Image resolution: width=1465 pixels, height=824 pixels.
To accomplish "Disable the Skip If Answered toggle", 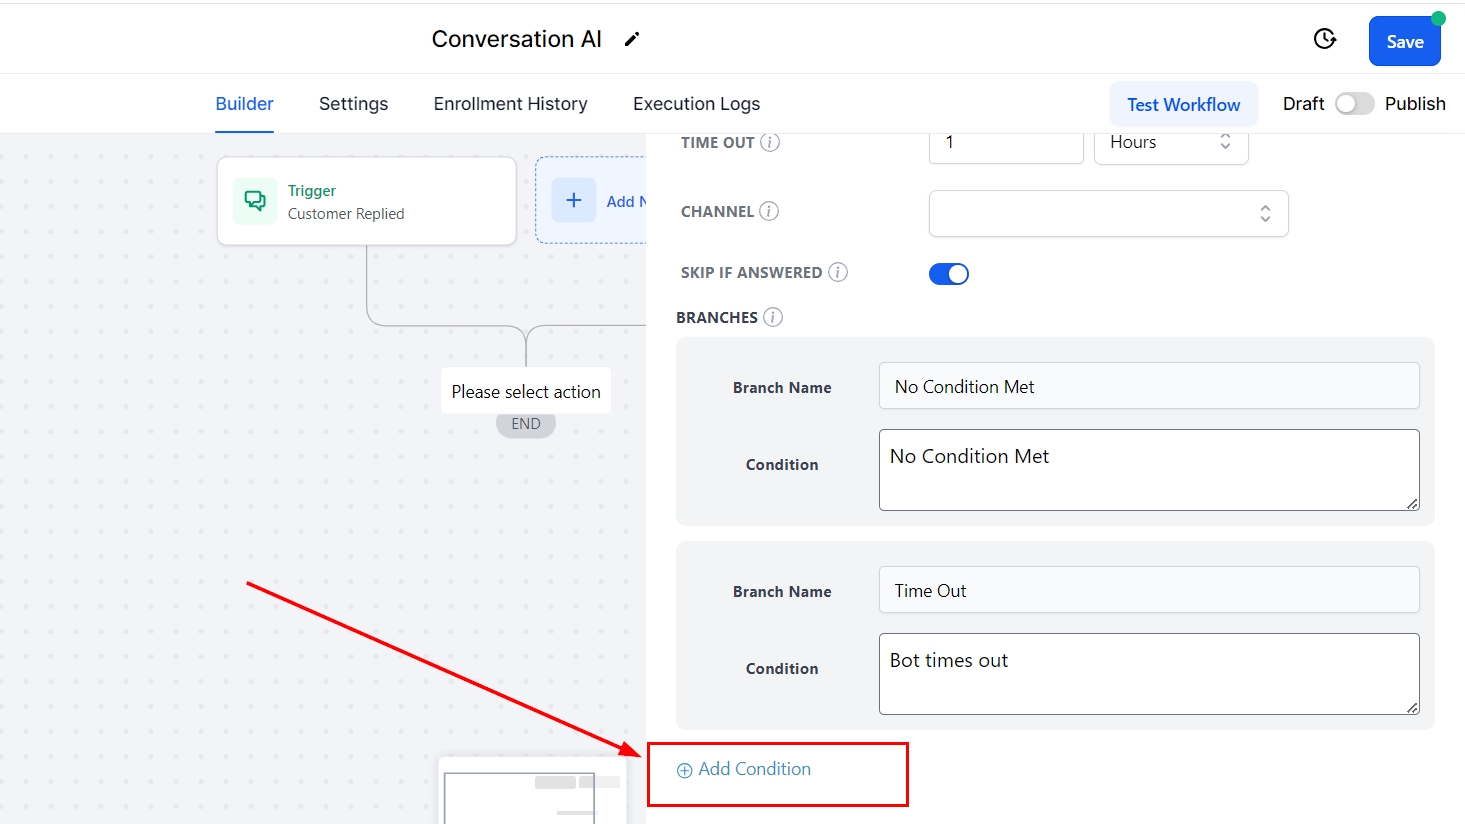I will (949, 274).
